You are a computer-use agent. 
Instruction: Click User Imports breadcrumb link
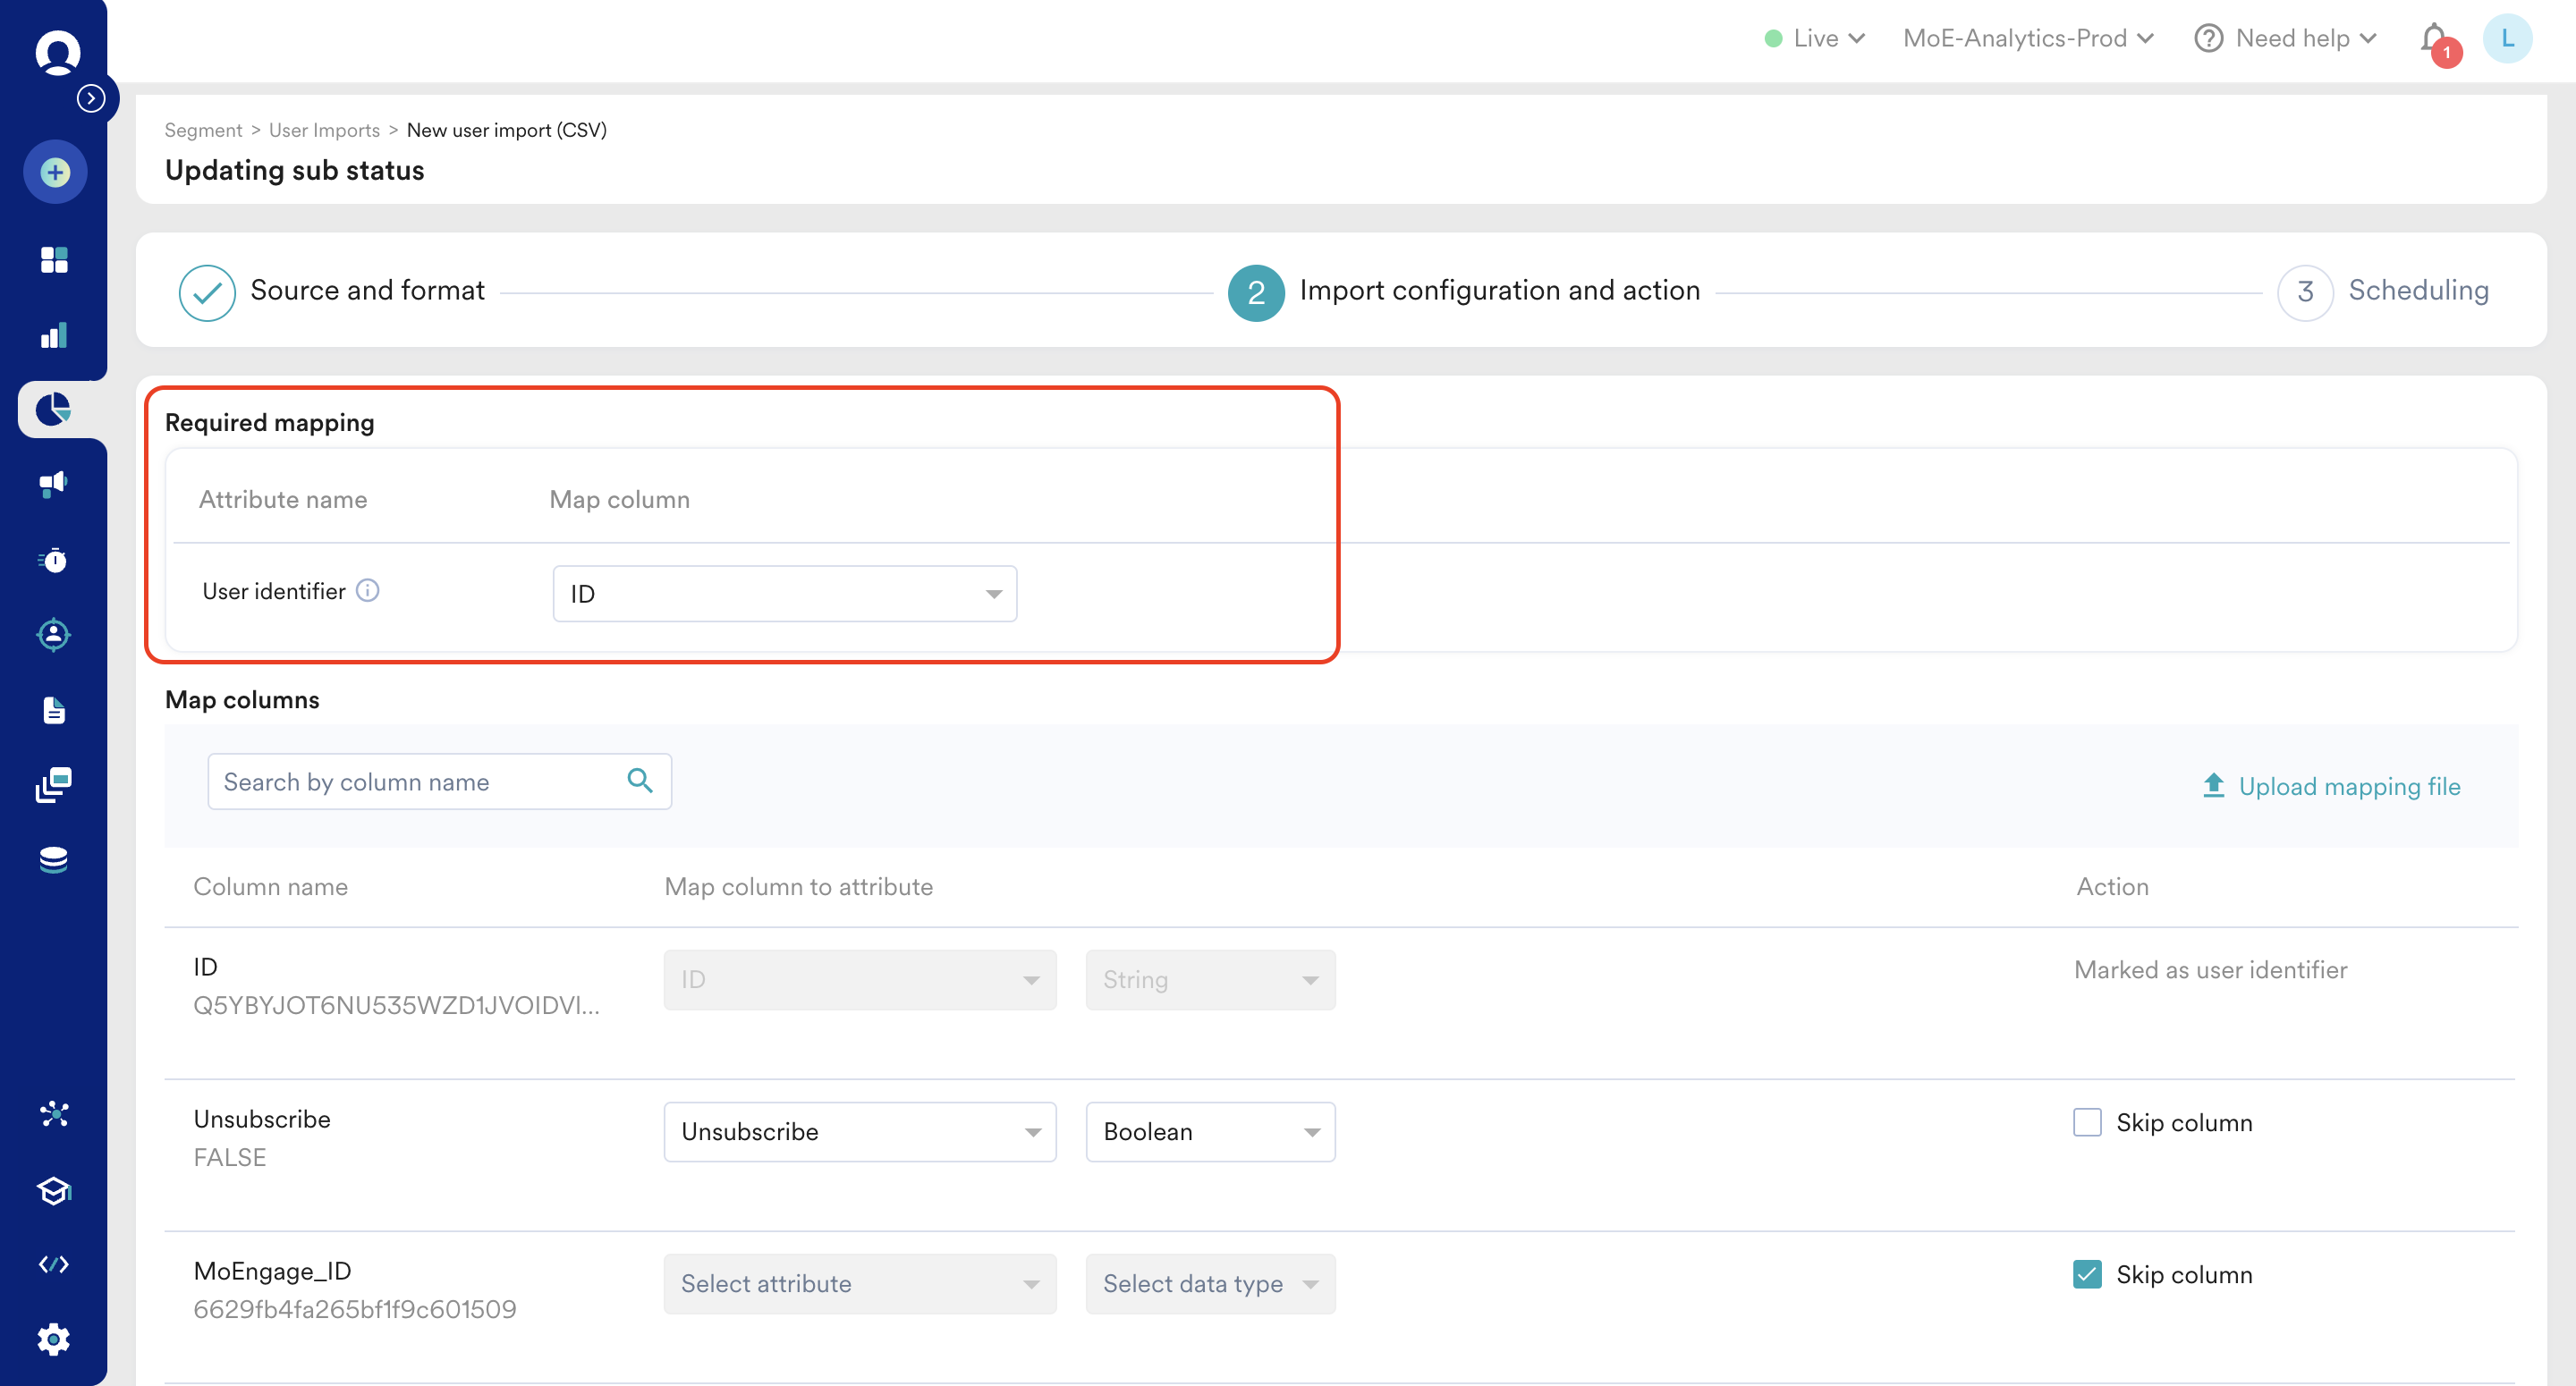pyautogui.click(x=324, y=130)
